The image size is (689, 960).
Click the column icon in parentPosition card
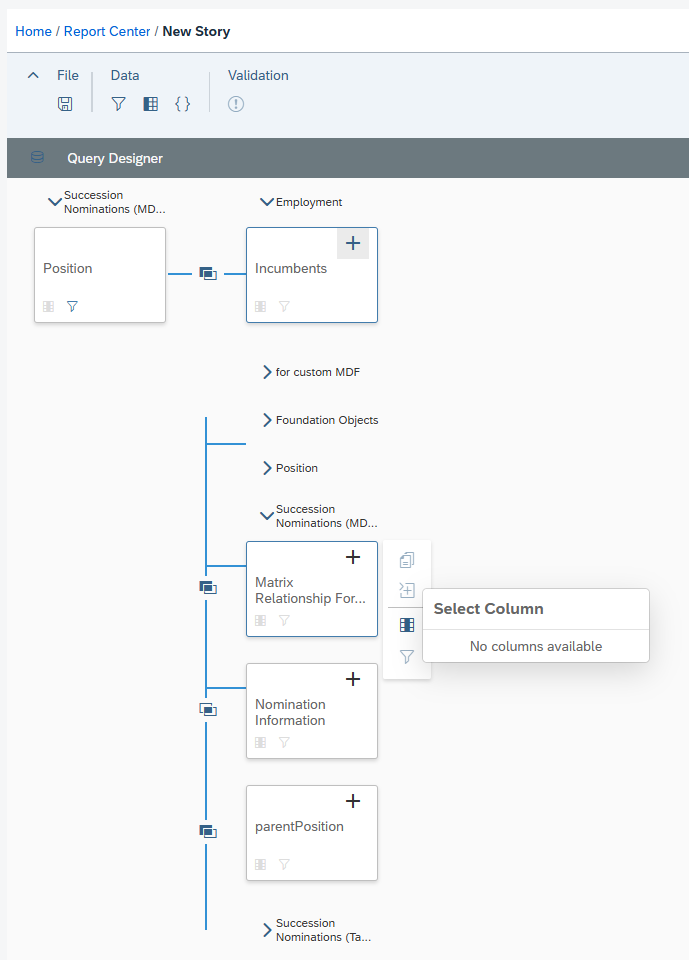point(260,864)
